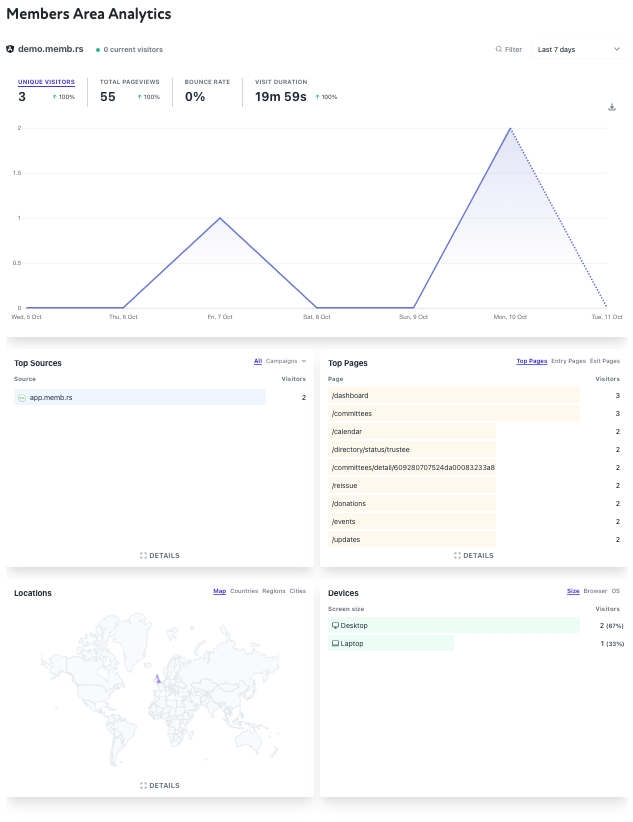This screenshot has width=633, height=822.
Task: Open Details for Top Pages
Action: click(x=473, y=555)
